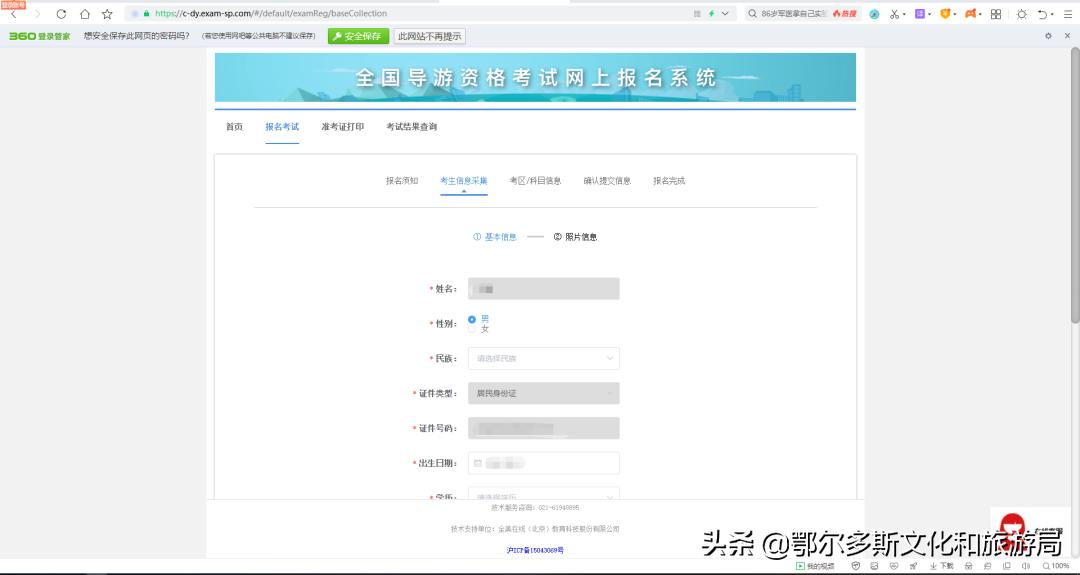Click the shield icon in status bar
1080x575 pixels.
(x=855, y=566)
